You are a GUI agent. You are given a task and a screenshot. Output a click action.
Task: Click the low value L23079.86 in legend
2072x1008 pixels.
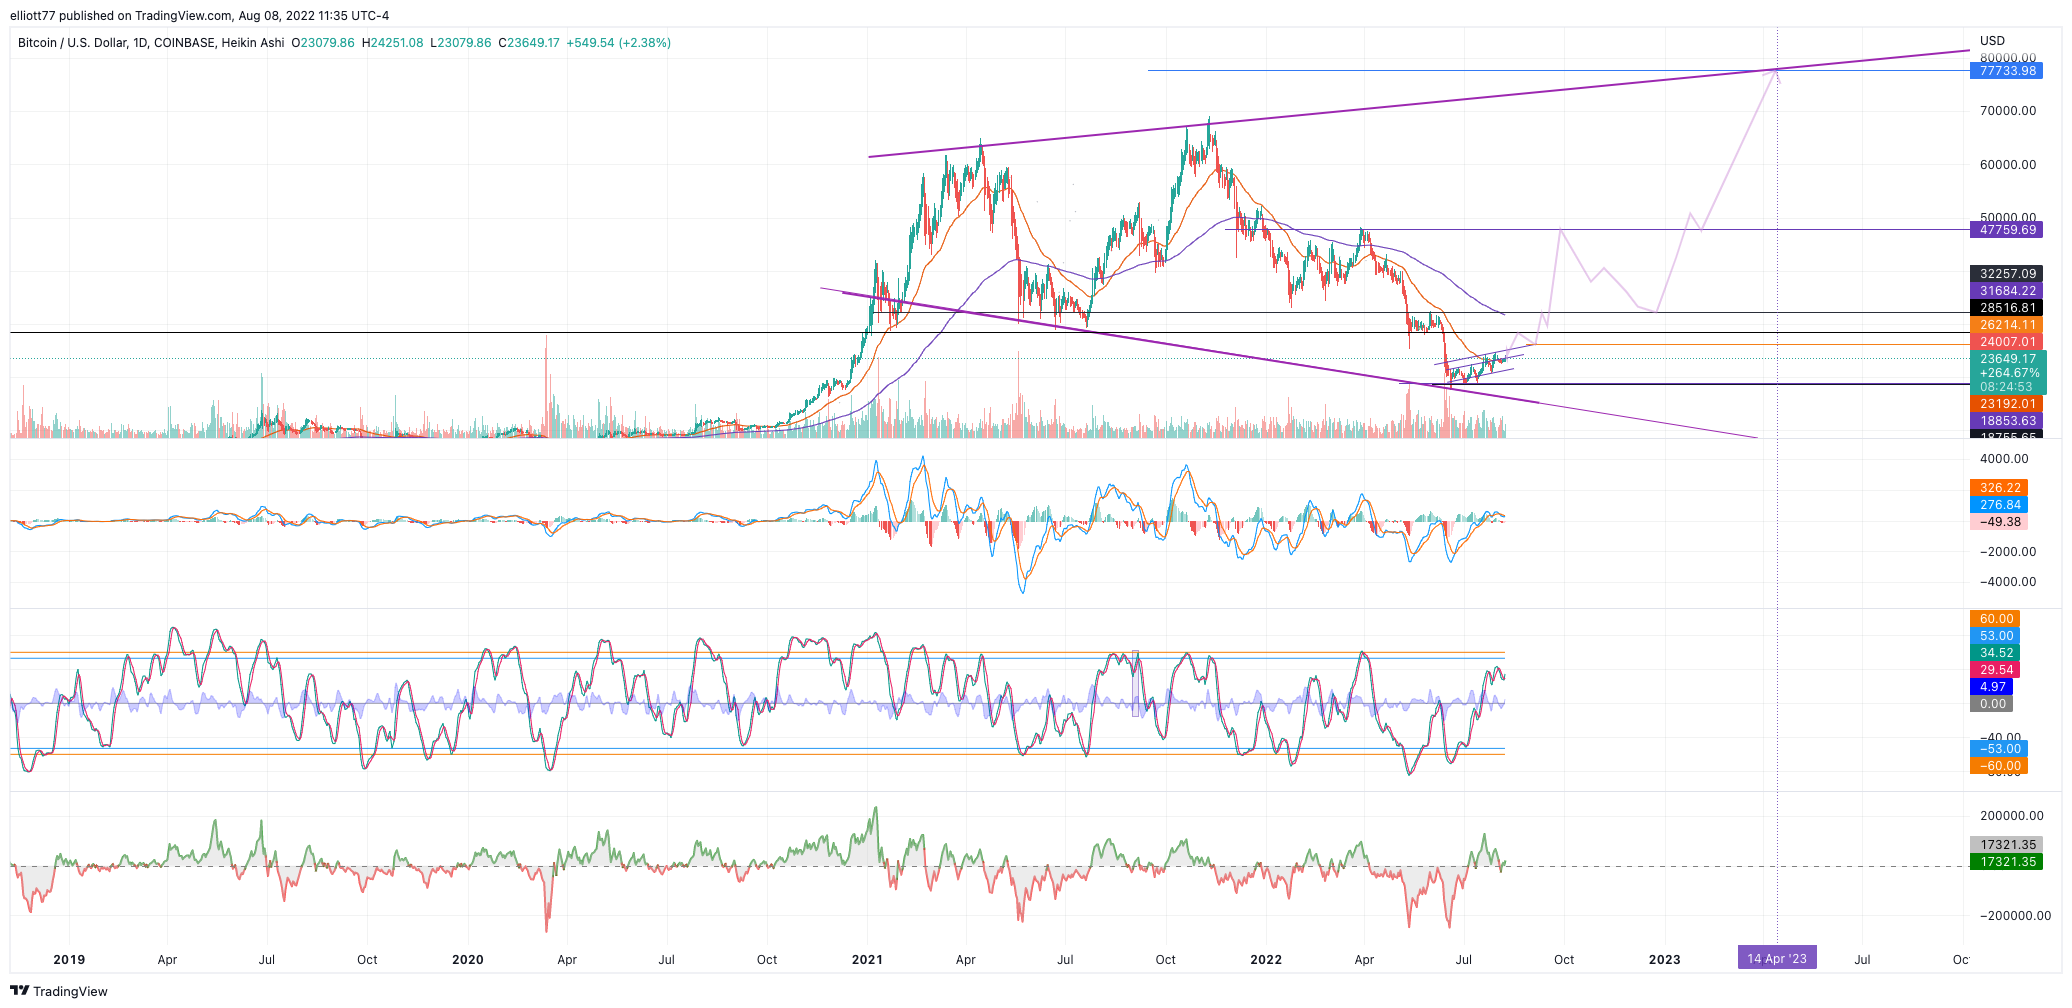pyautogui.click(x=460, y=43)
